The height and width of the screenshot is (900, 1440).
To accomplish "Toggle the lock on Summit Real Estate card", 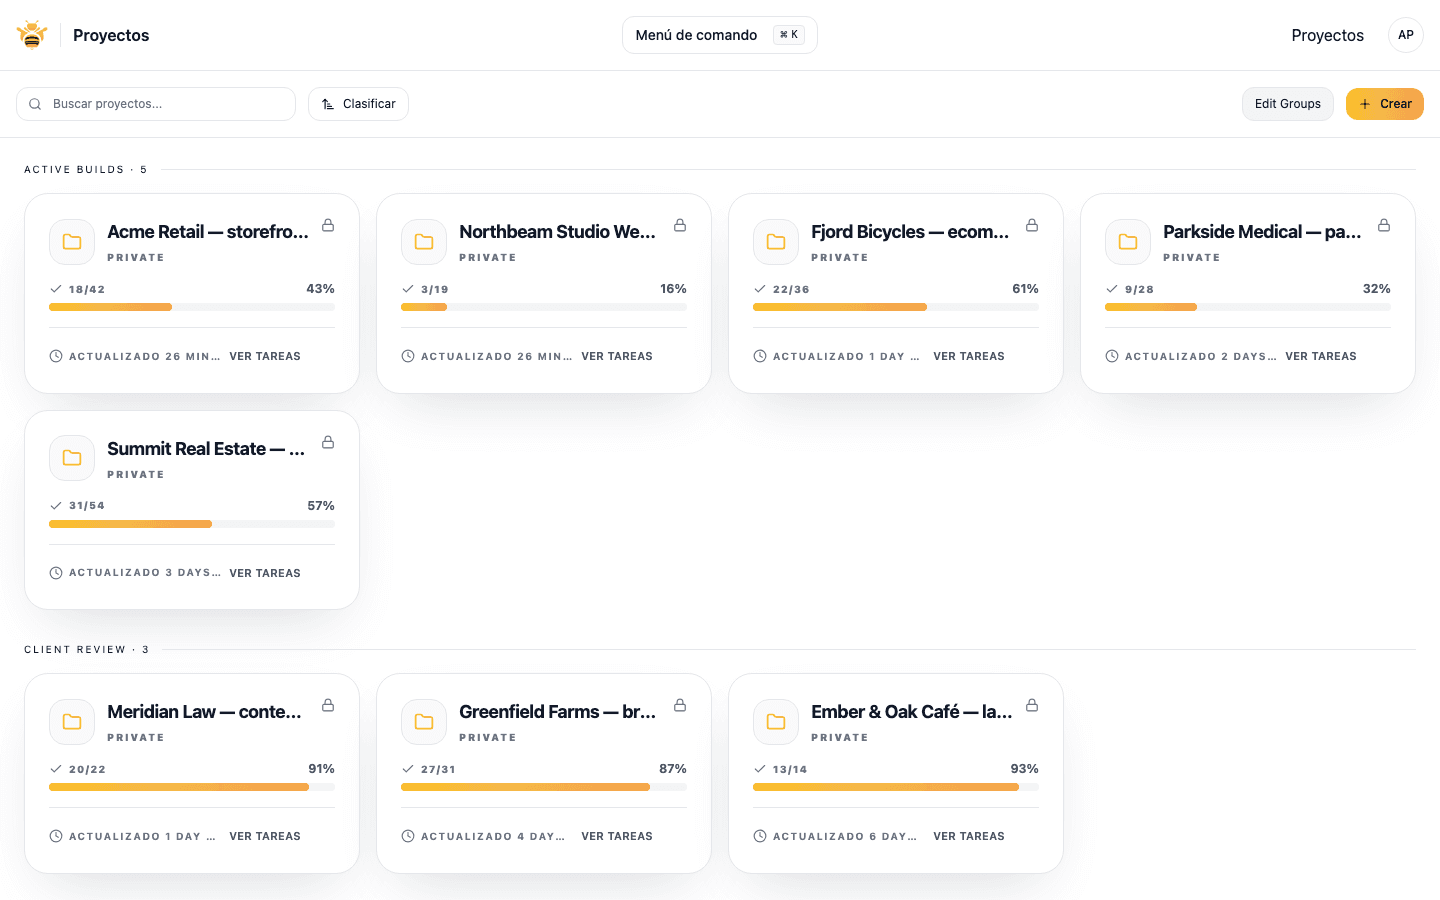I will click(x=328, y=442).
